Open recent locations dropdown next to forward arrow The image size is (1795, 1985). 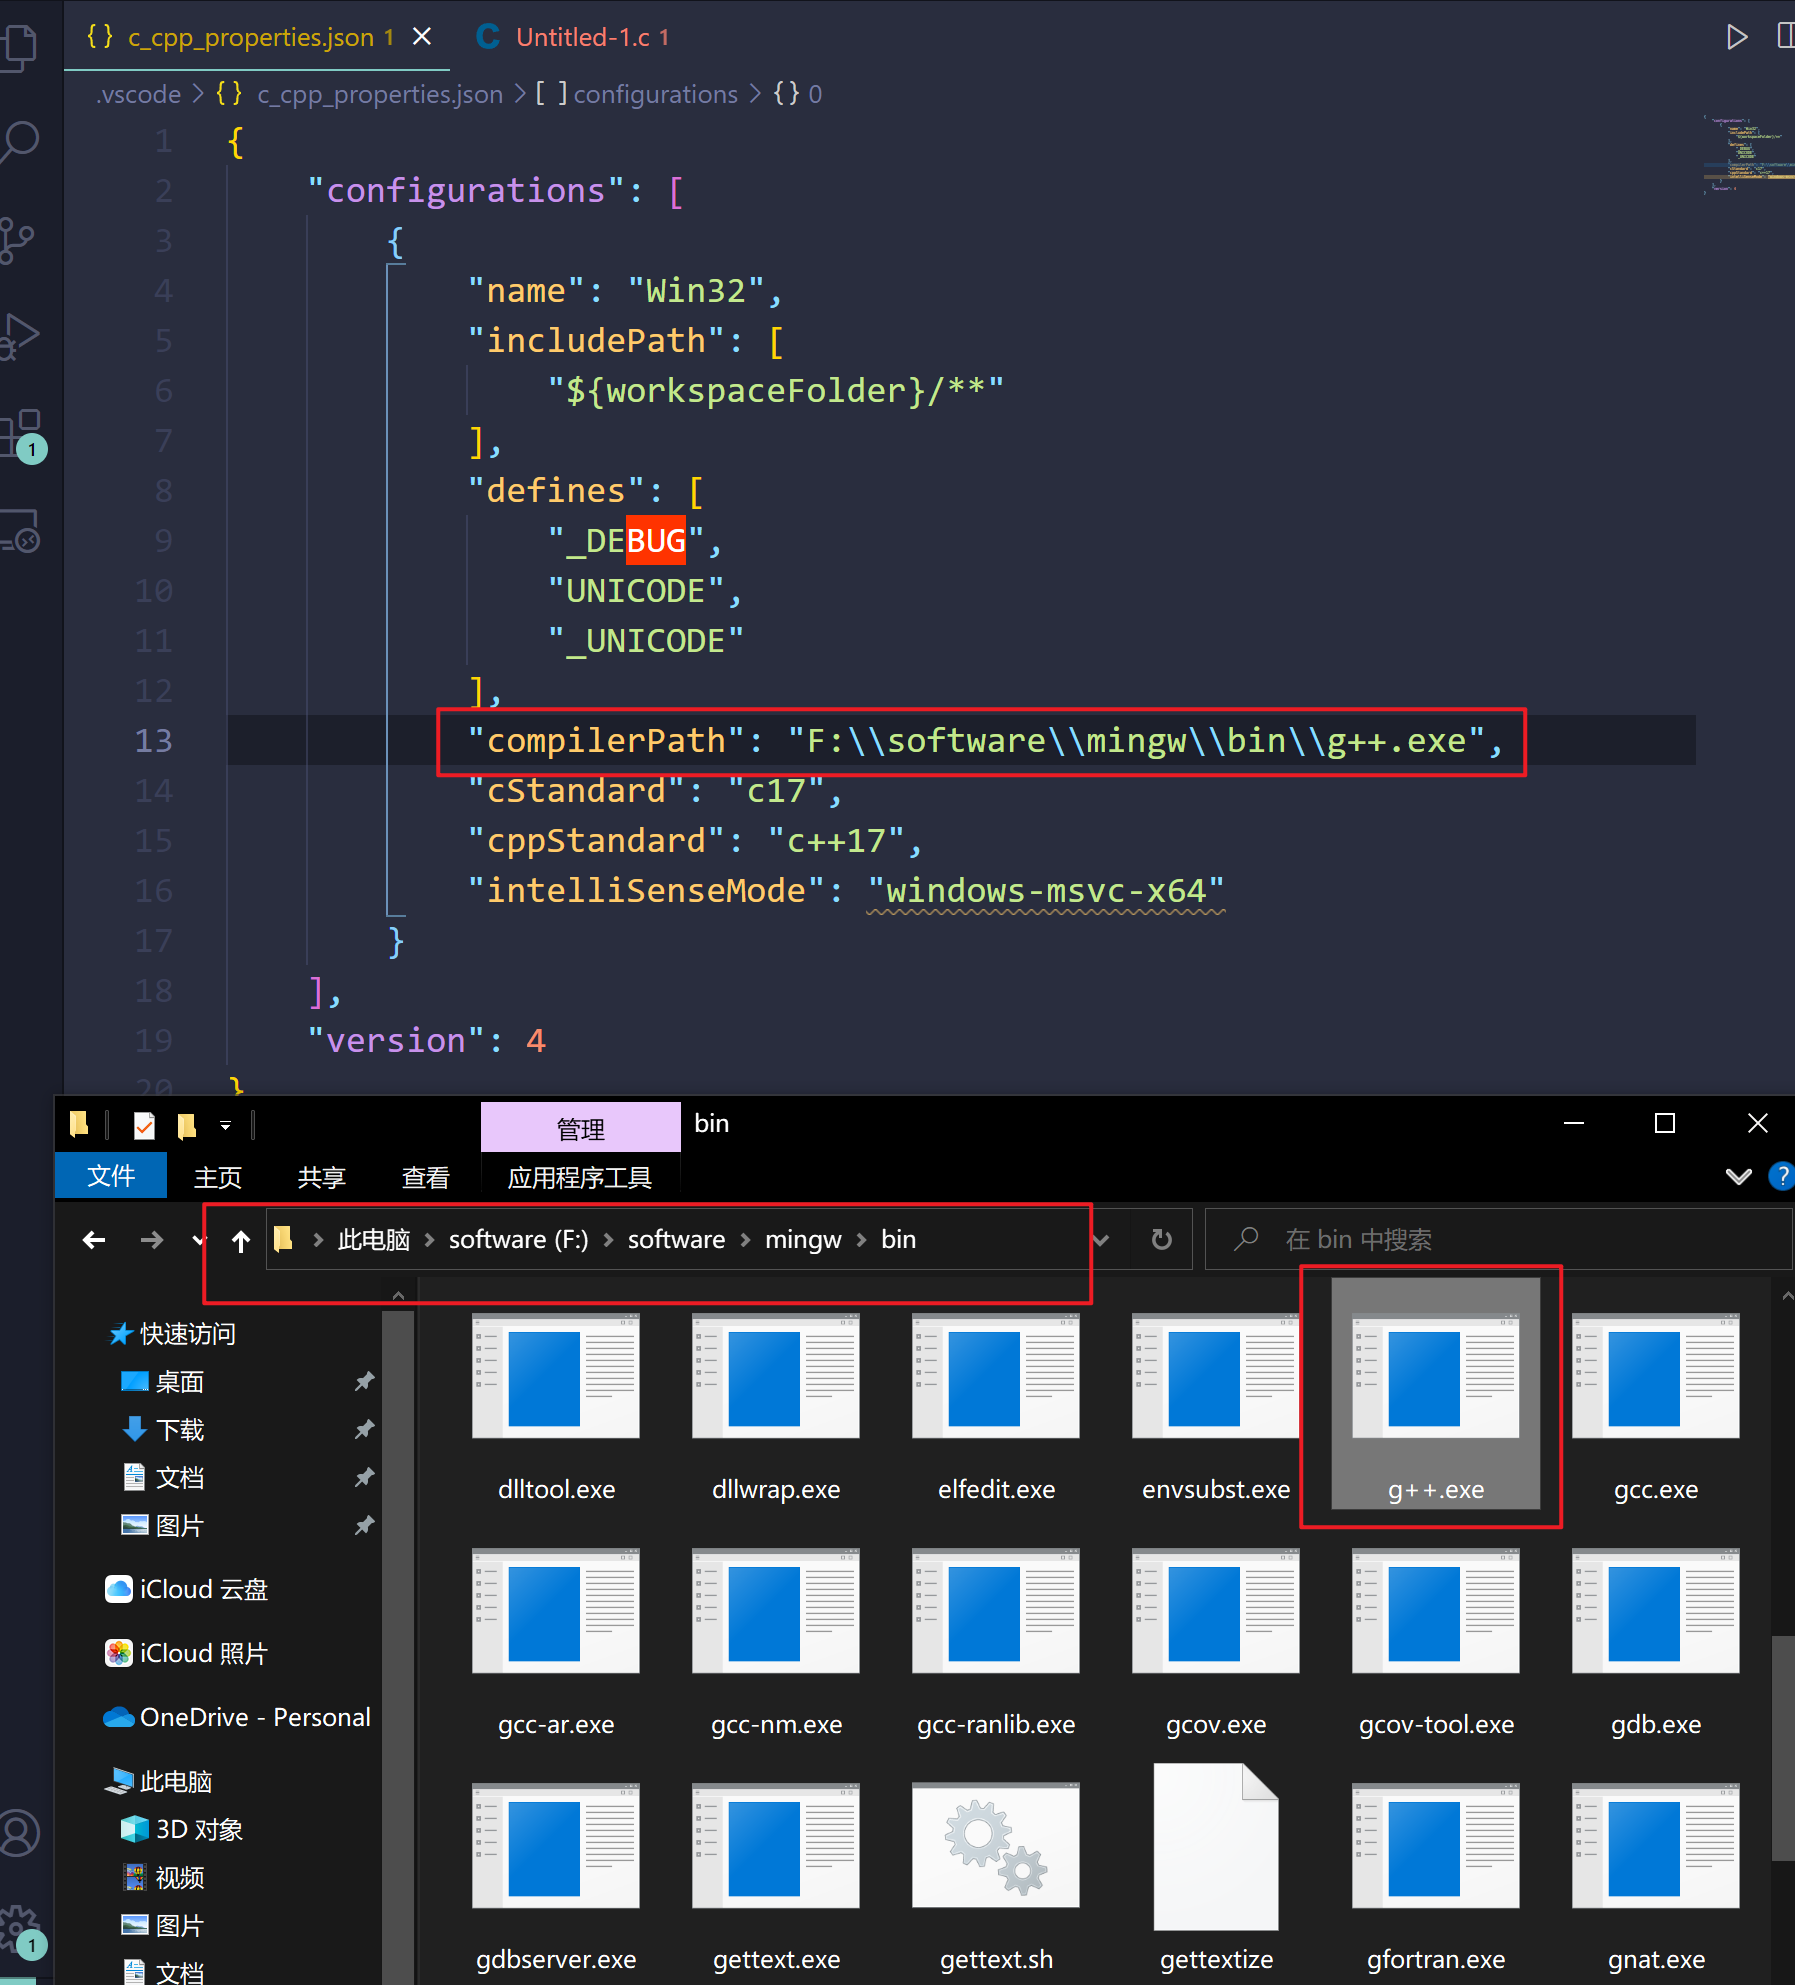pos(199,1240)
